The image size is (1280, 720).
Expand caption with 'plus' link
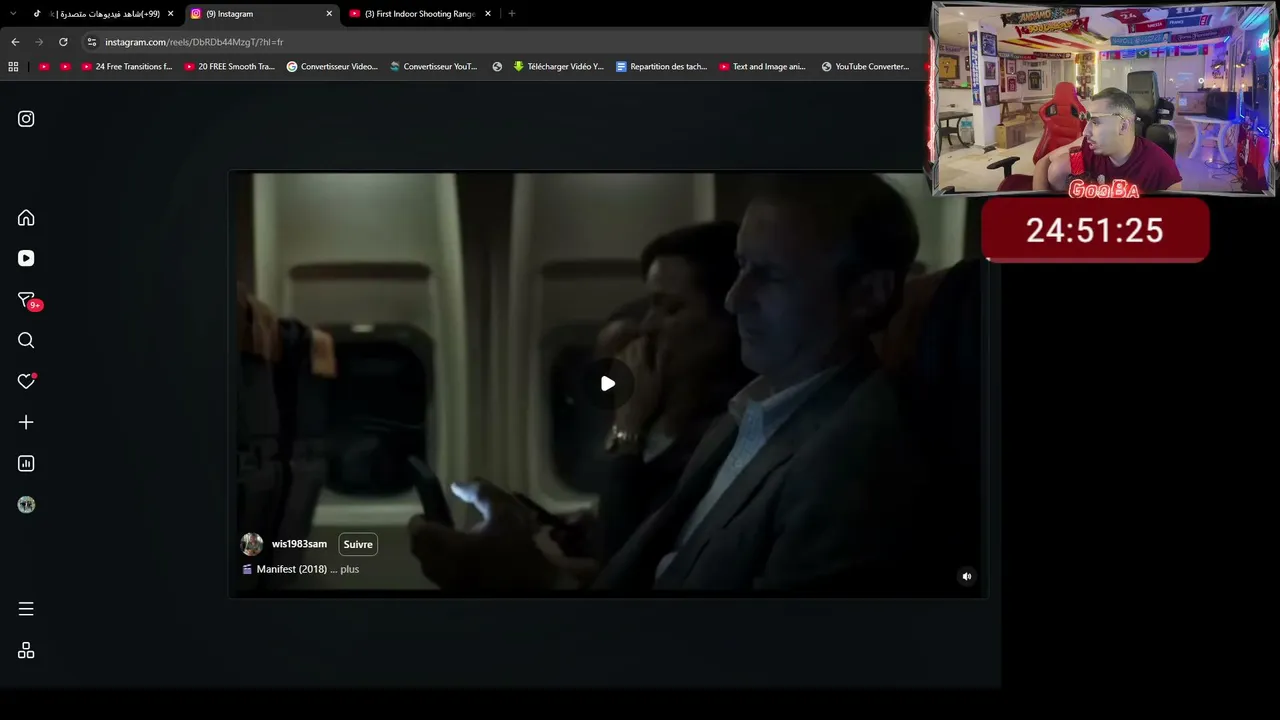(x=349, y=569)
